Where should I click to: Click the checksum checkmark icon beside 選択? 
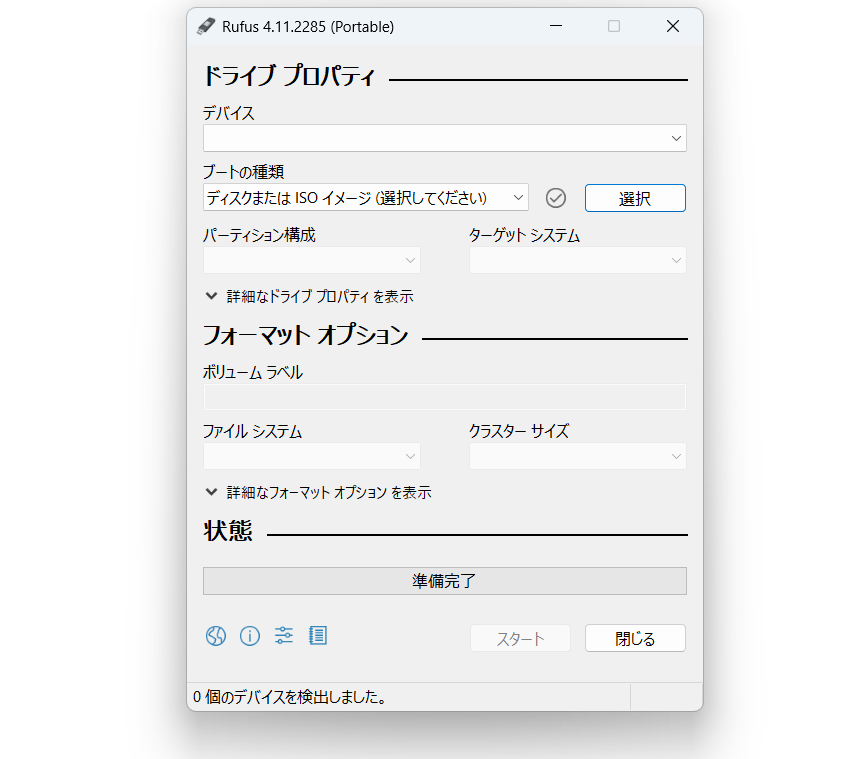(x=556, y=198)
